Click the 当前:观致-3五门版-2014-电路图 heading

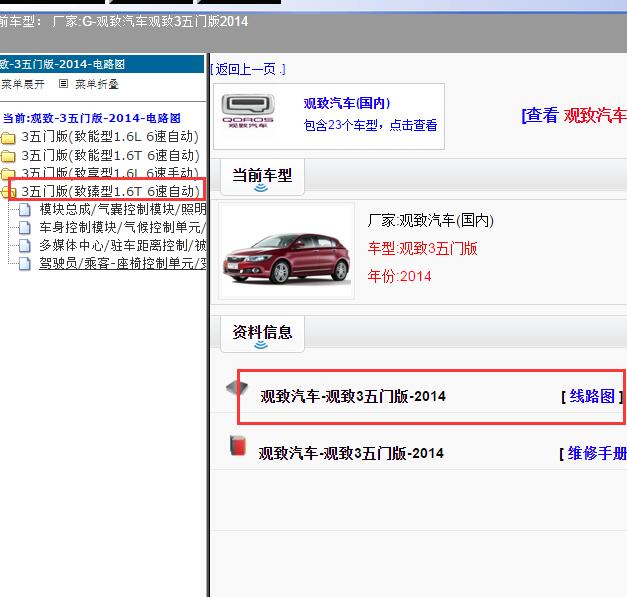(92, 118)
